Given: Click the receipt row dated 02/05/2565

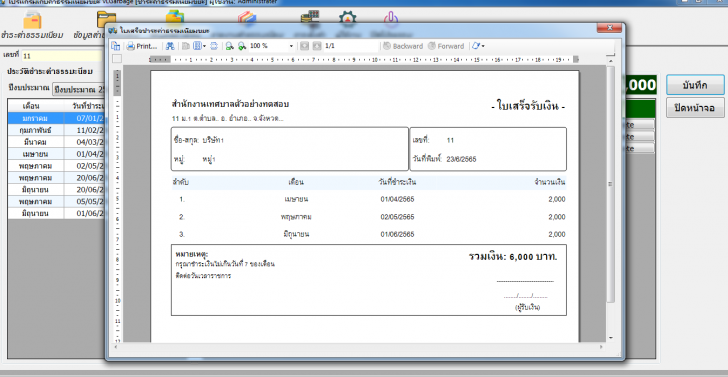Looking at the screenshot, I should coord(369,217).
